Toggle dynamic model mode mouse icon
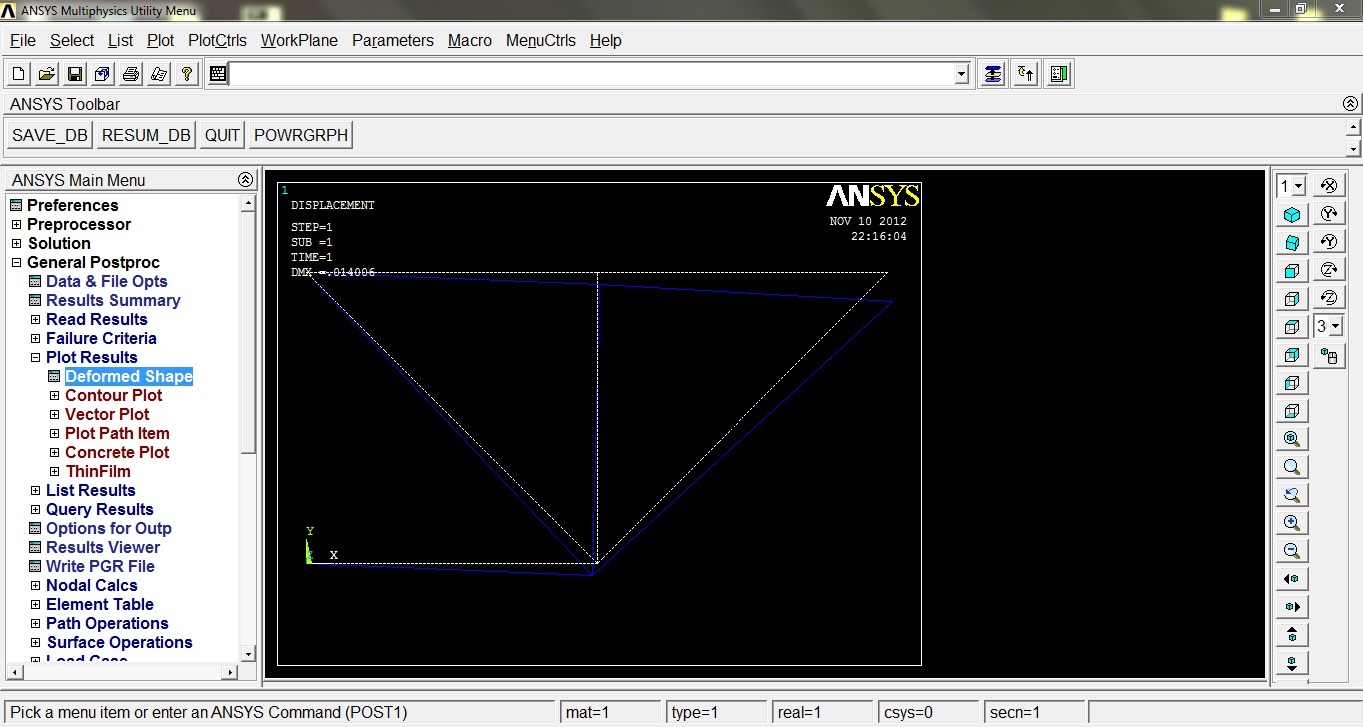This screenshot has height=727, width=1363. tap(1329, 355)
